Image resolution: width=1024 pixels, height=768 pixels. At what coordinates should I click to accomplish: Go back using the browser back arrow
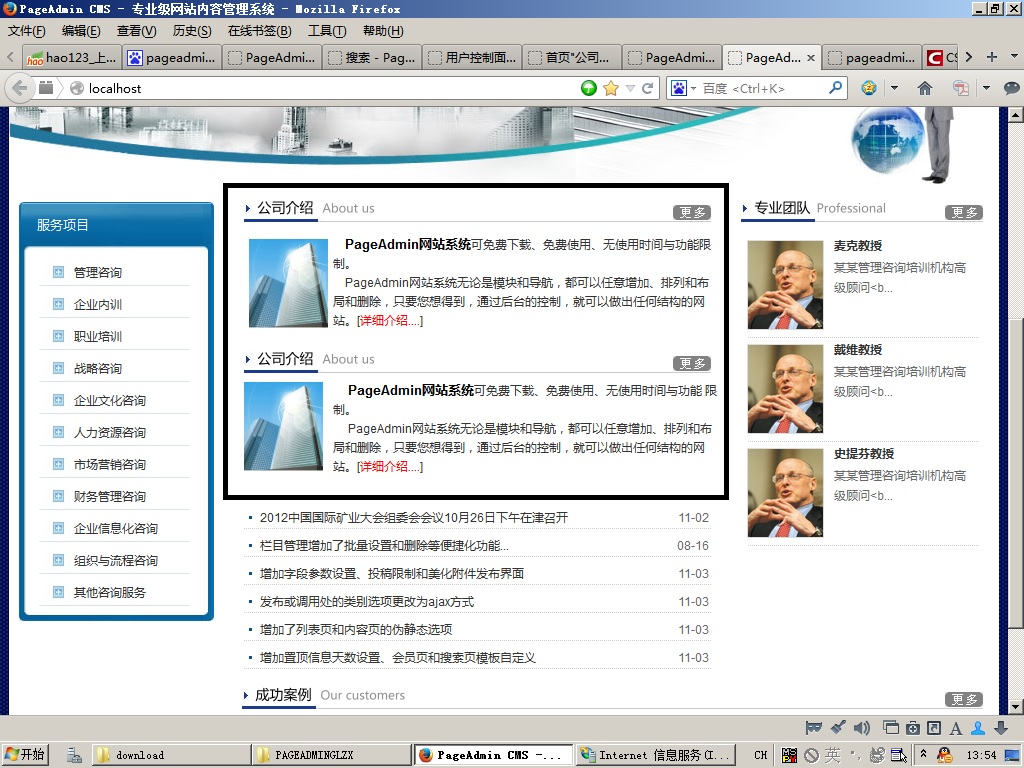(20, 88)
